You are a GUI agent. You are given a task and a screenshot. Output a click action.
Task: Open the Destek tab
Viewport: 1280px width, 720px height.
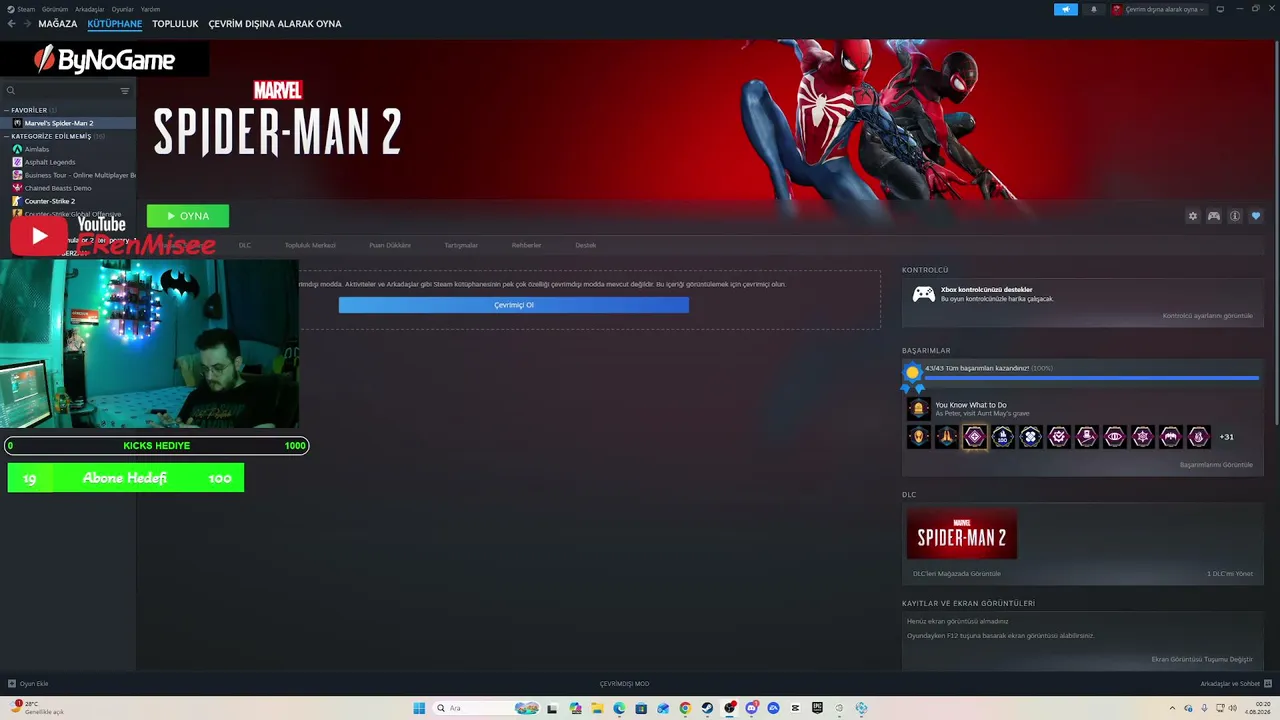pyautogui.click(x=585, y=245)
